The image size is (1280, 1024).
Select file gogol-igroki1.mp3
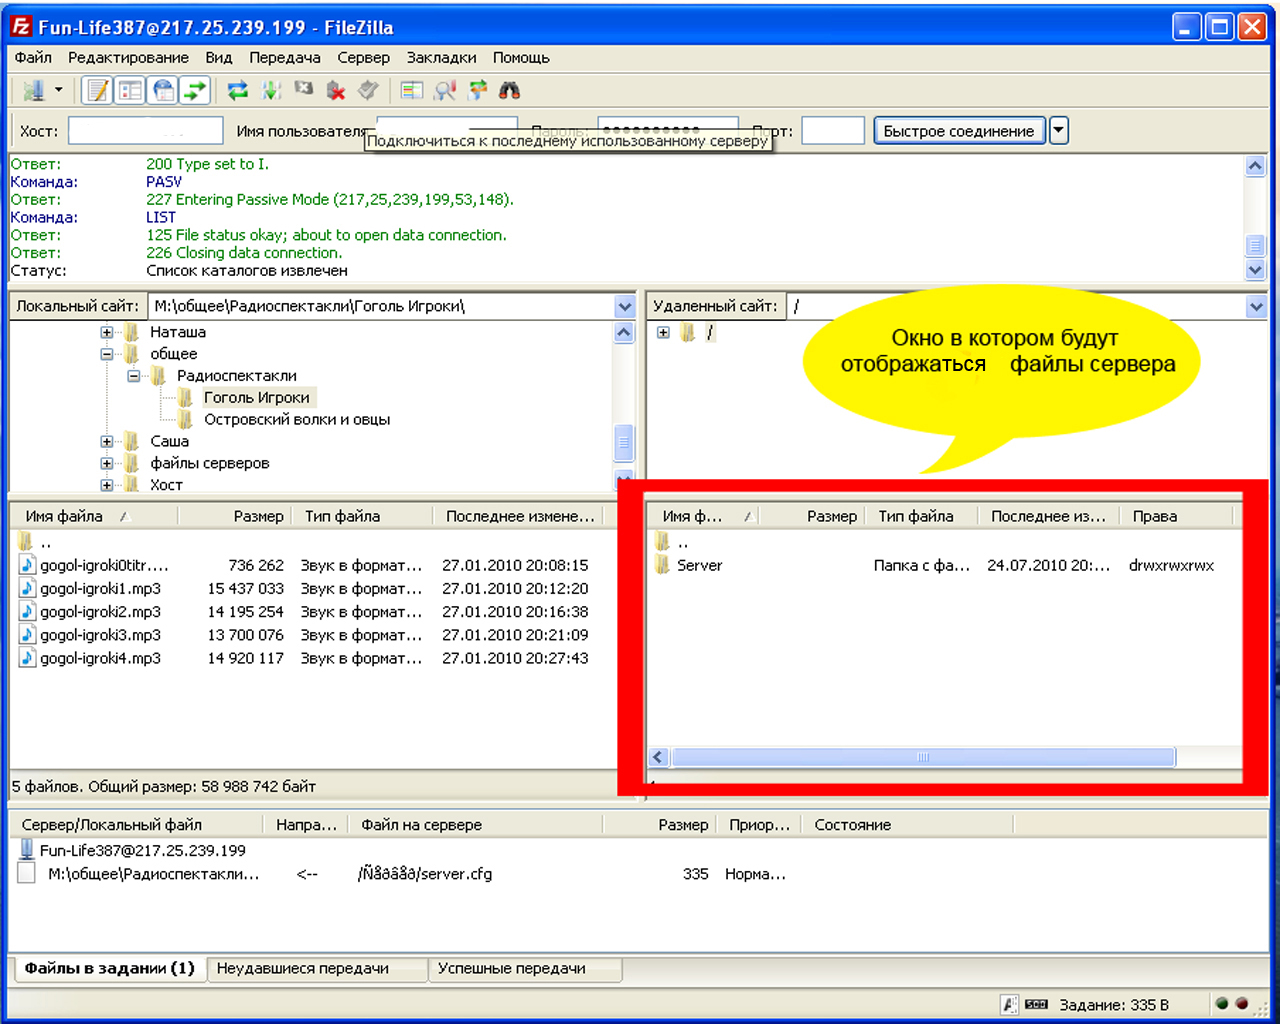pyautogui.click(x=100, y=589)
